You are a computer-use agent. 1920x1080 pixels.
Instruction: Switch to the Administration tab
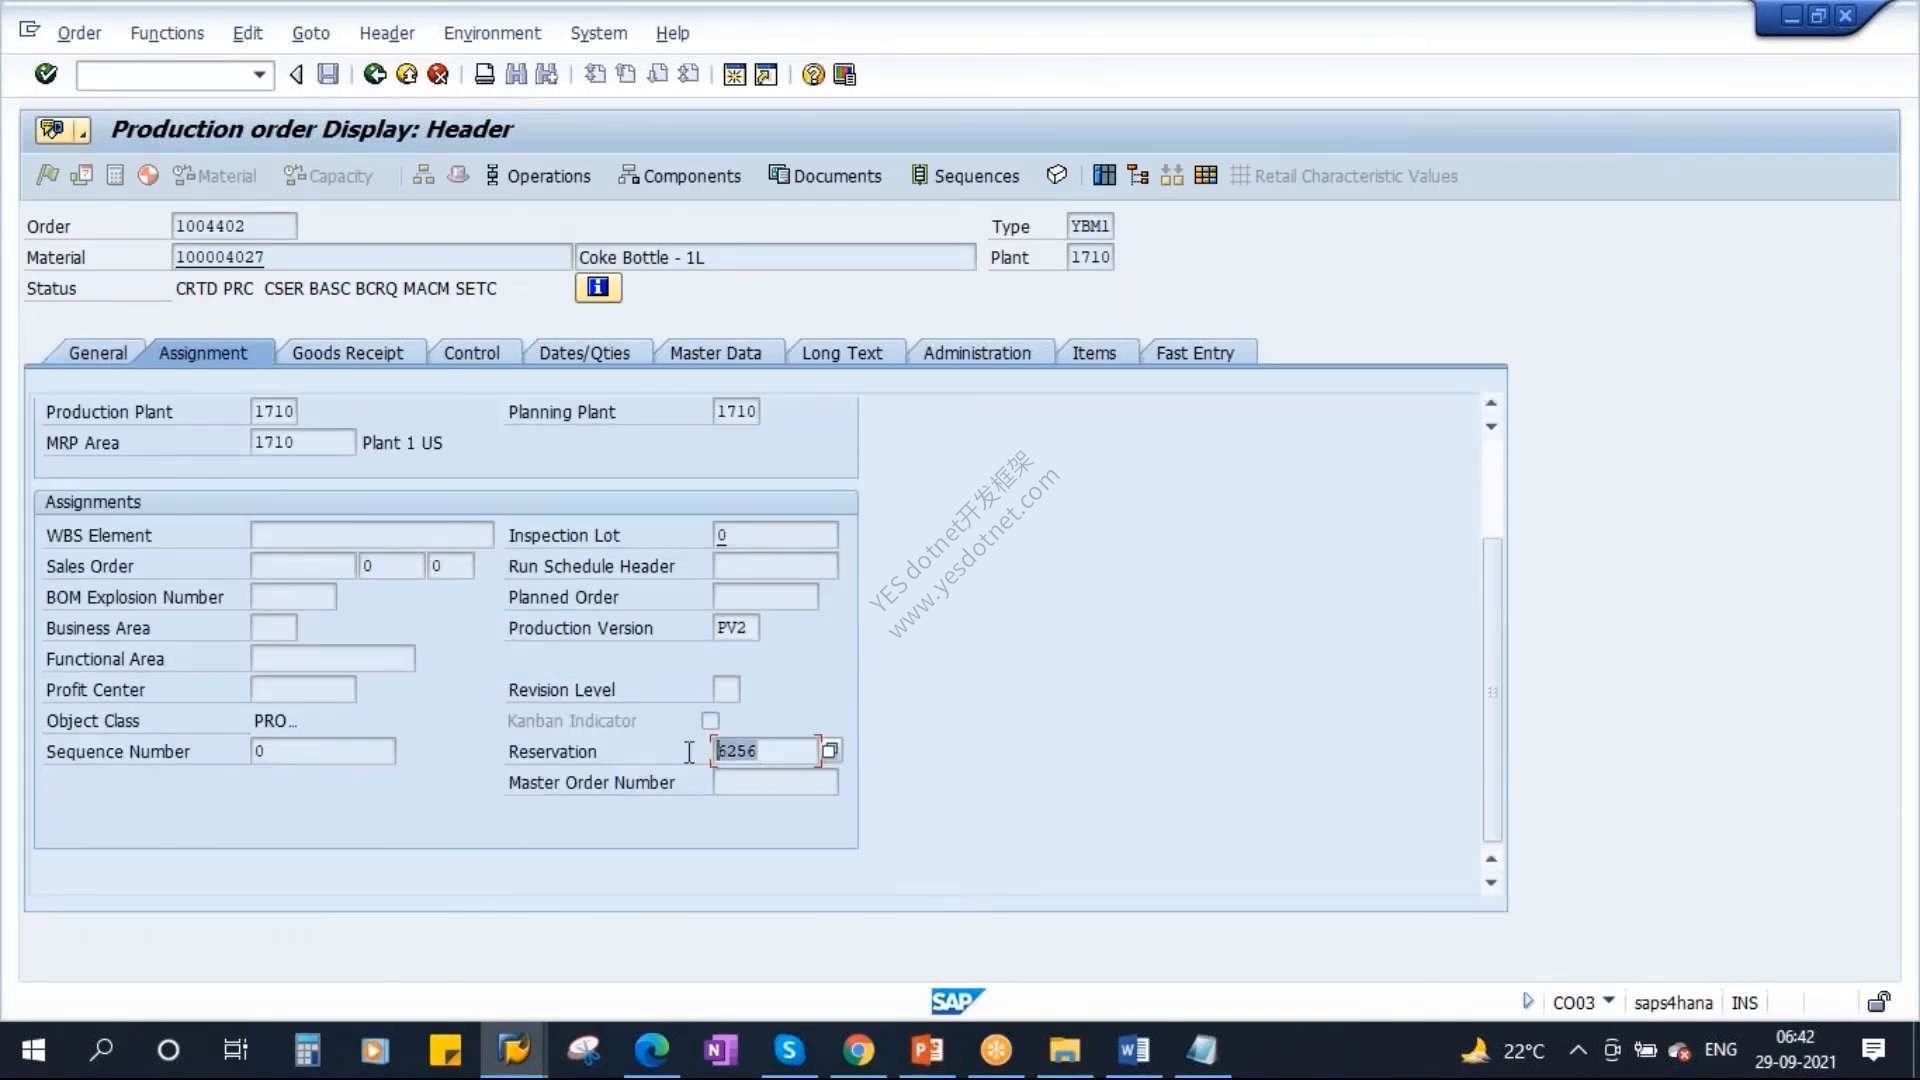(977, 353)
